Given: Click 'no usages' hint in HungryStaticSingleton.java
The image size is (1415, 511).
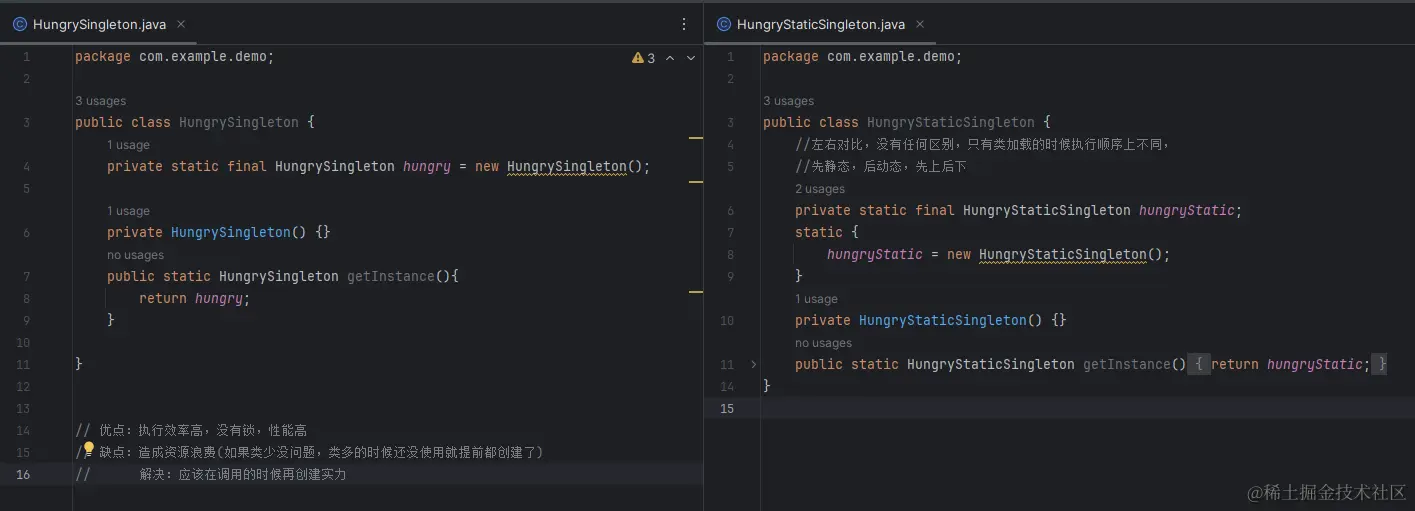Looking at the screenshot, I should (823, 343).
